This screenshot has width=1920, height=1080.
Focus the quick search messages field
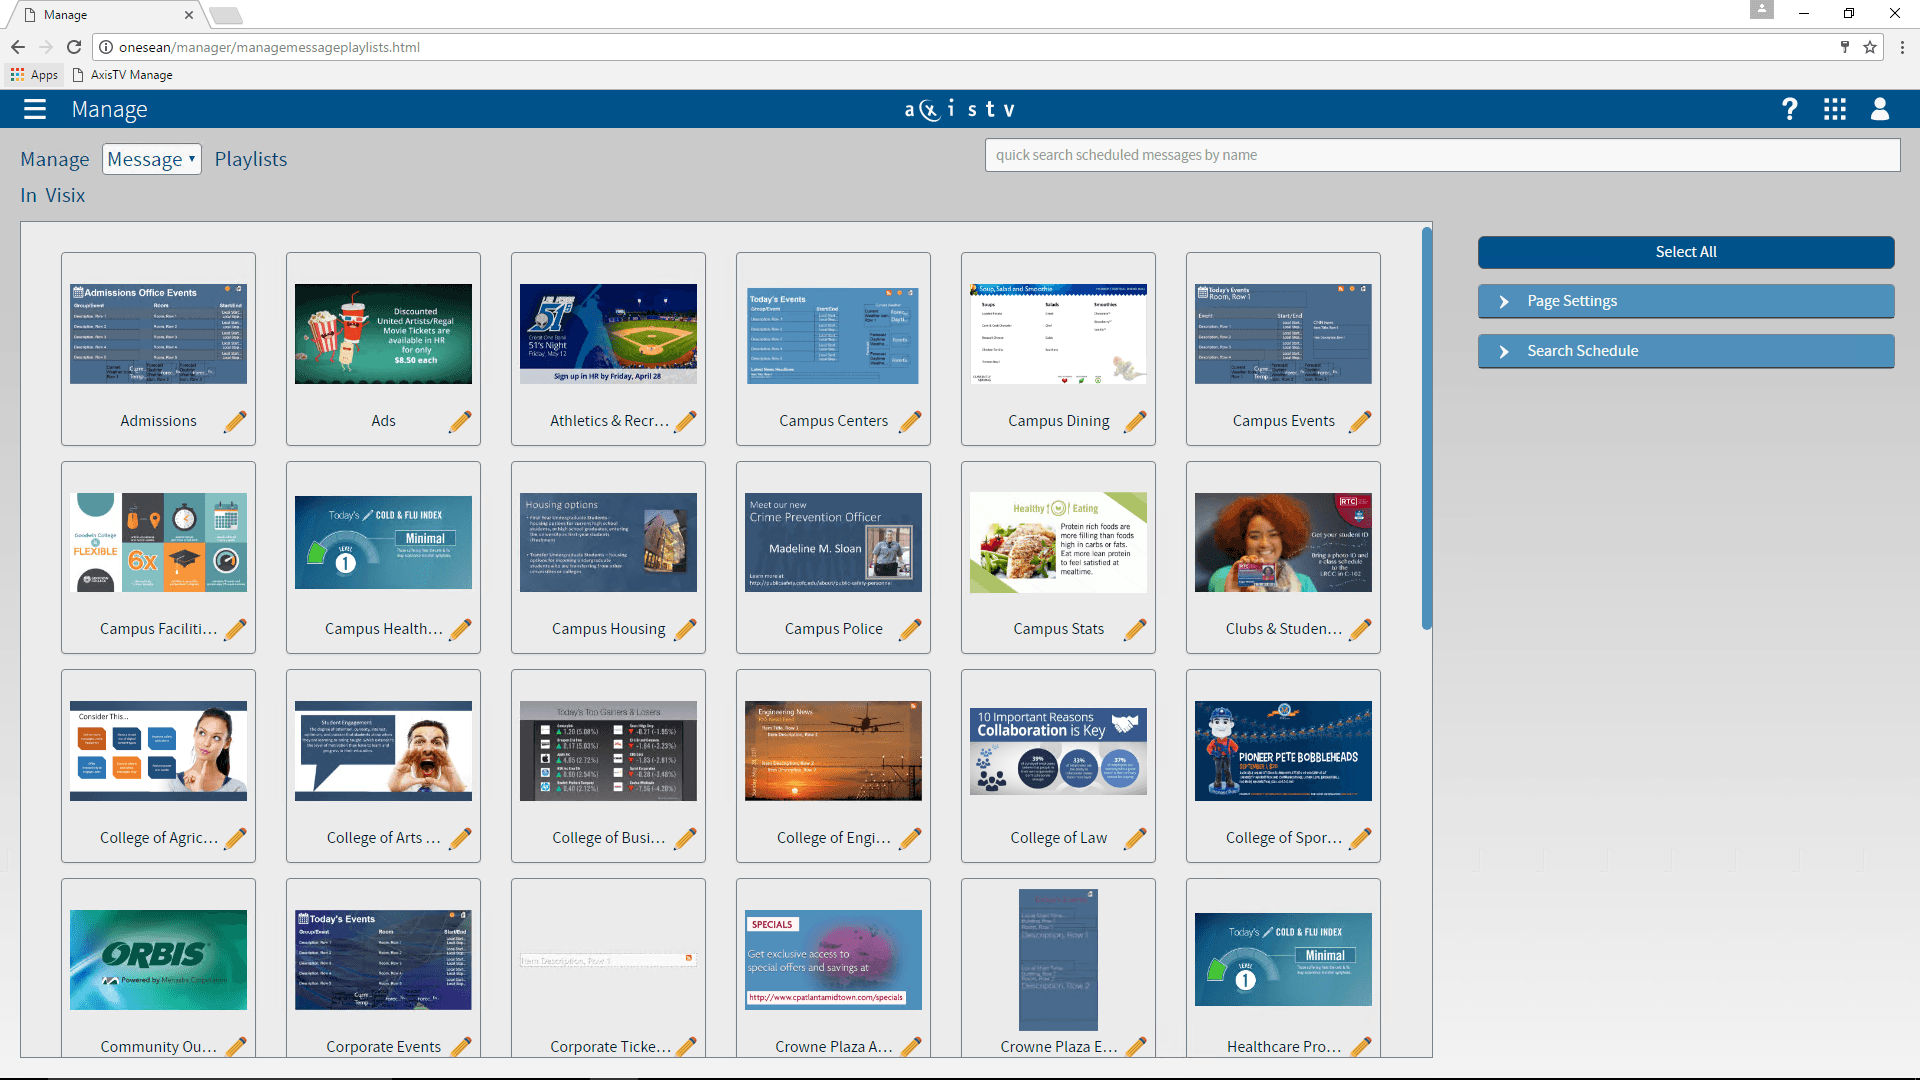(x=1441, y=155)
